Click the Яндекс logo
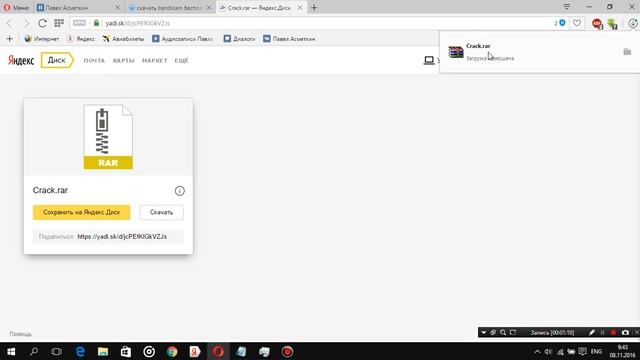The width and height of the screenshot is (640, 360). [21, 60]
